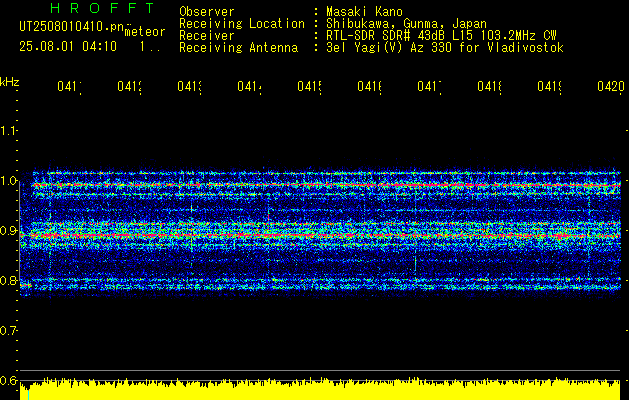Viewport: 629px width, 400px height.
Task: Click the red spectral line near 1.0 kHz
Action: pyautogui.click(x=327, y=185)
